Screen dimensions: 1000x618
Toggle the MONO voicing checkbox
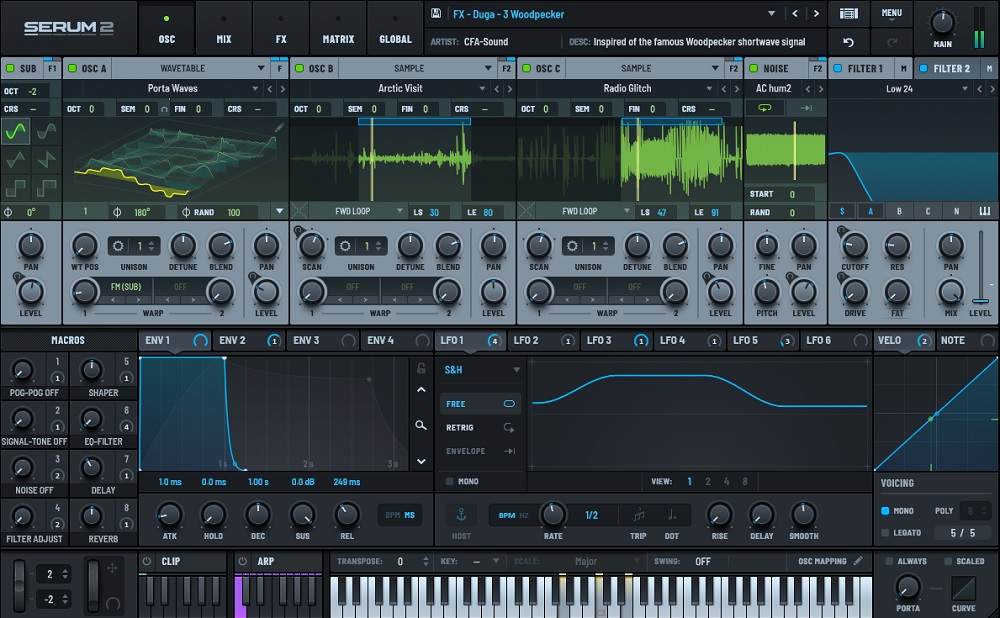(x=885, y=511)
